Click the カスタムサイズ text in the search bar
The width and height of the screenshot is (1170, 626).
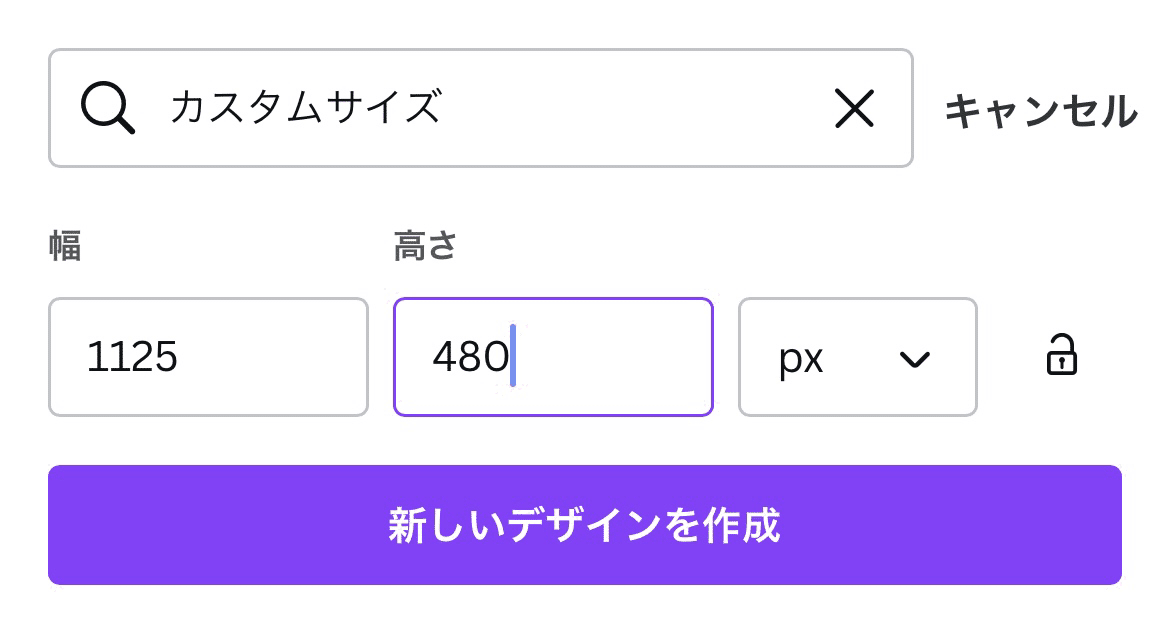(x=306, y=107)
